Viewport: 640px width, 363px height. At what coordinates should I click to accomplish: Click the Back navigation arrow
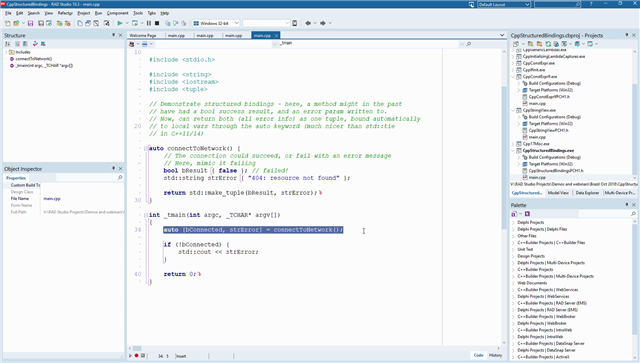click(x=308, y=23)
